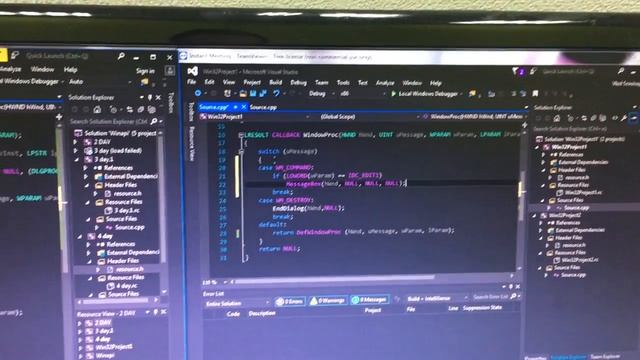Open the Tools menu in Win32Project1 window
This screenshot has width=640, height=360.
[x=343, y=82]
